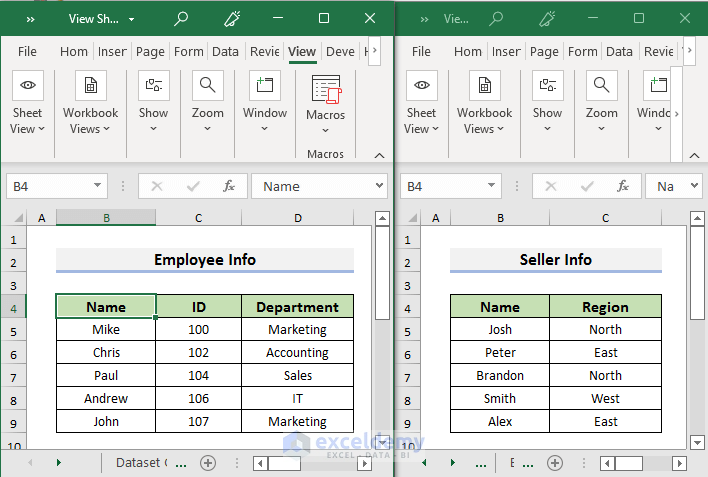
Task: Switch to Data tab in right window
Action: coord(619,51)
